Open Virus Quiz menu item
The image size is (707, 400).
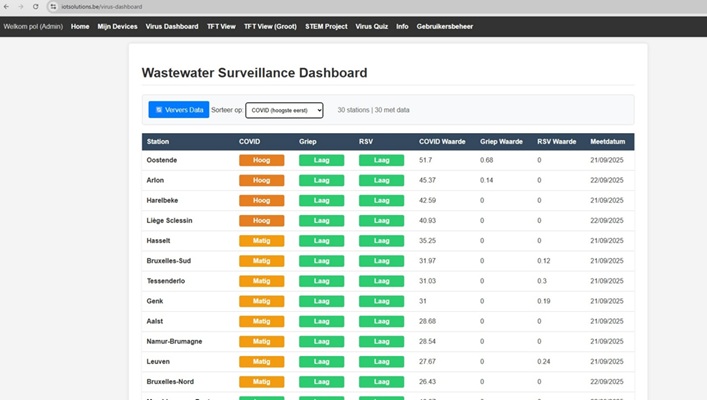coord(372,27)
